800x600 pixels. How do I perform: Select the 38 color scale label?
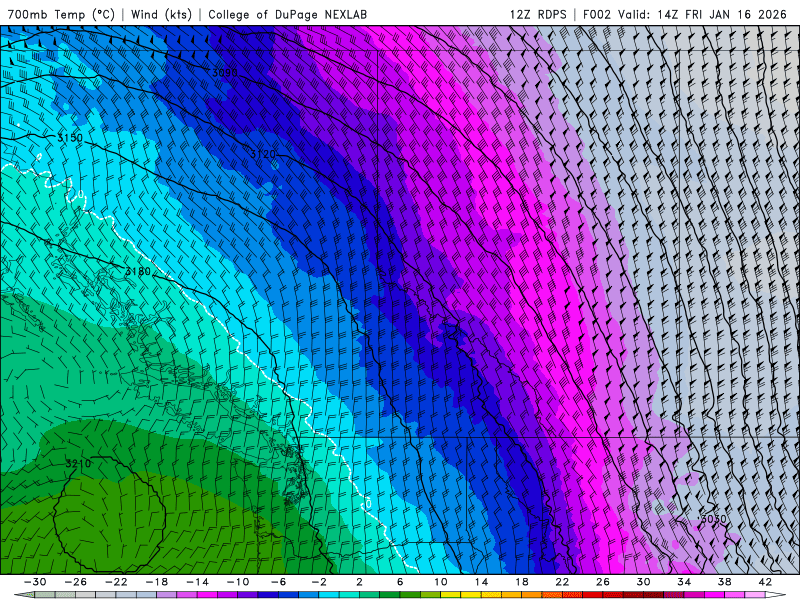(x=724, y=582)
